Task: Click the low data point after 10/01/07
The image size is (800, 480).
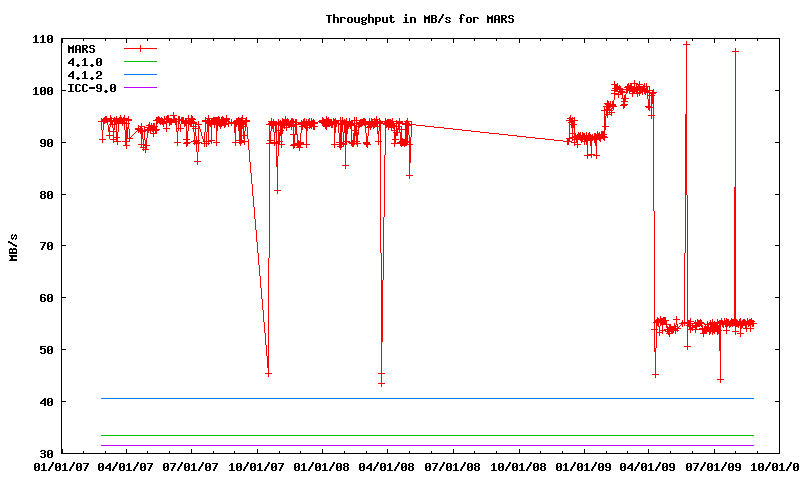Action: click(268, 373)
